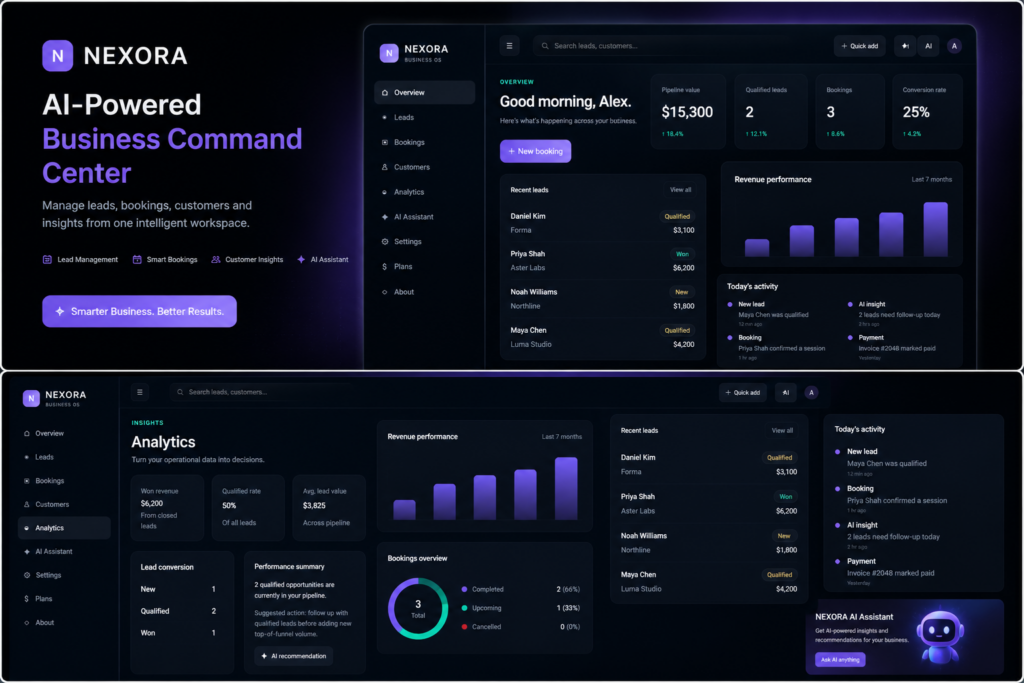Click the Plans dollar icon in Analytics screen sidebar
Viewport: 1024px width, 683px height.
point(27,599)
